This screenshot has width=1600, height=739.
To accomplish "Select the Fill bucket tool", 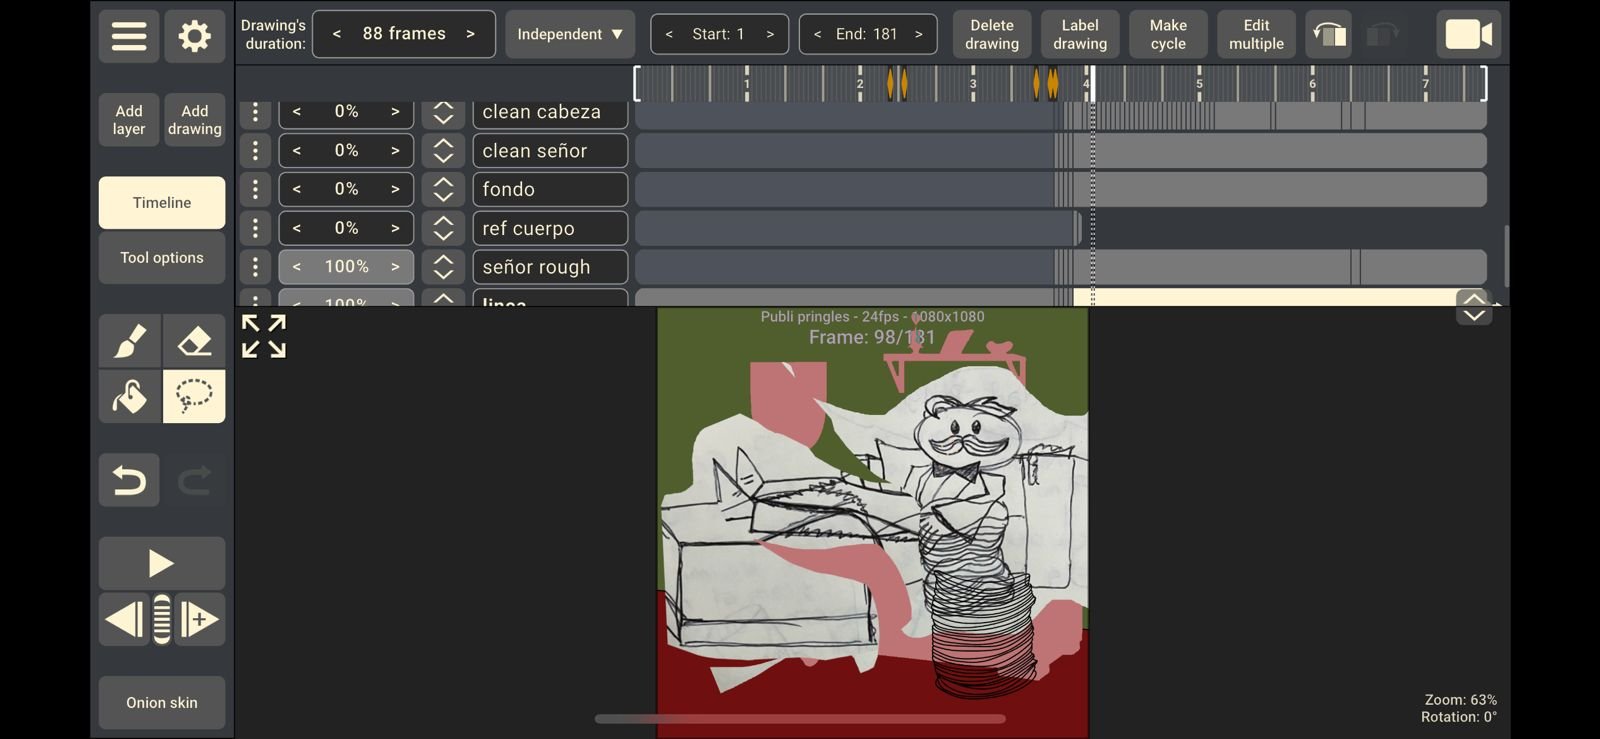I will (x=129, y=397).
